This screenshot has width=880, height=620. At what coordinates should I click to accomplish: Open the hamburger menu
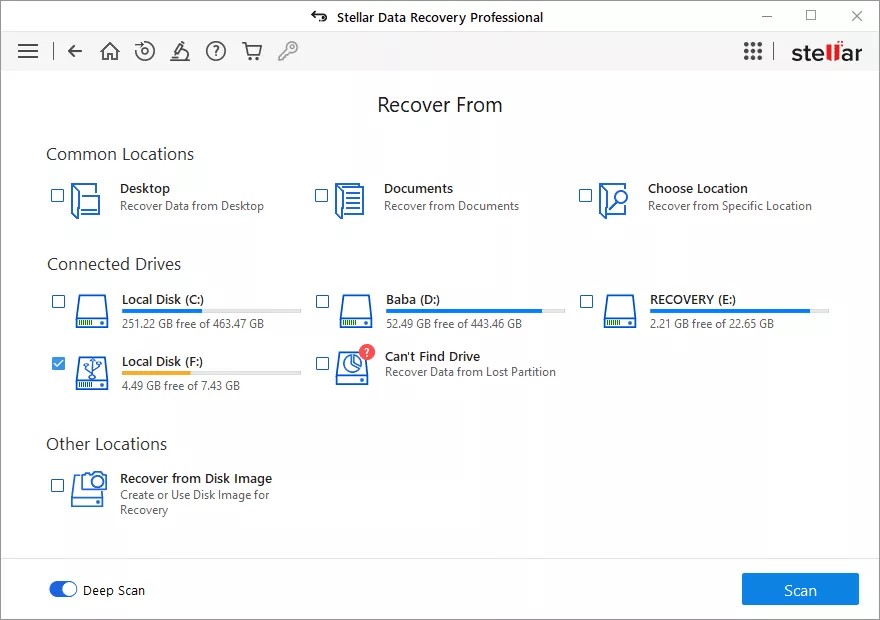(28, 50)
